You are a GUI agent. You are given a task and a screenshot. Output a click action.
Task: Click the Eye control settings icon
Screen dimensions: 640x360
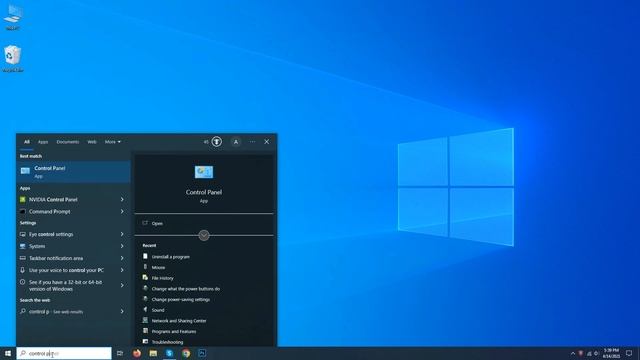[x=22, y=234]
